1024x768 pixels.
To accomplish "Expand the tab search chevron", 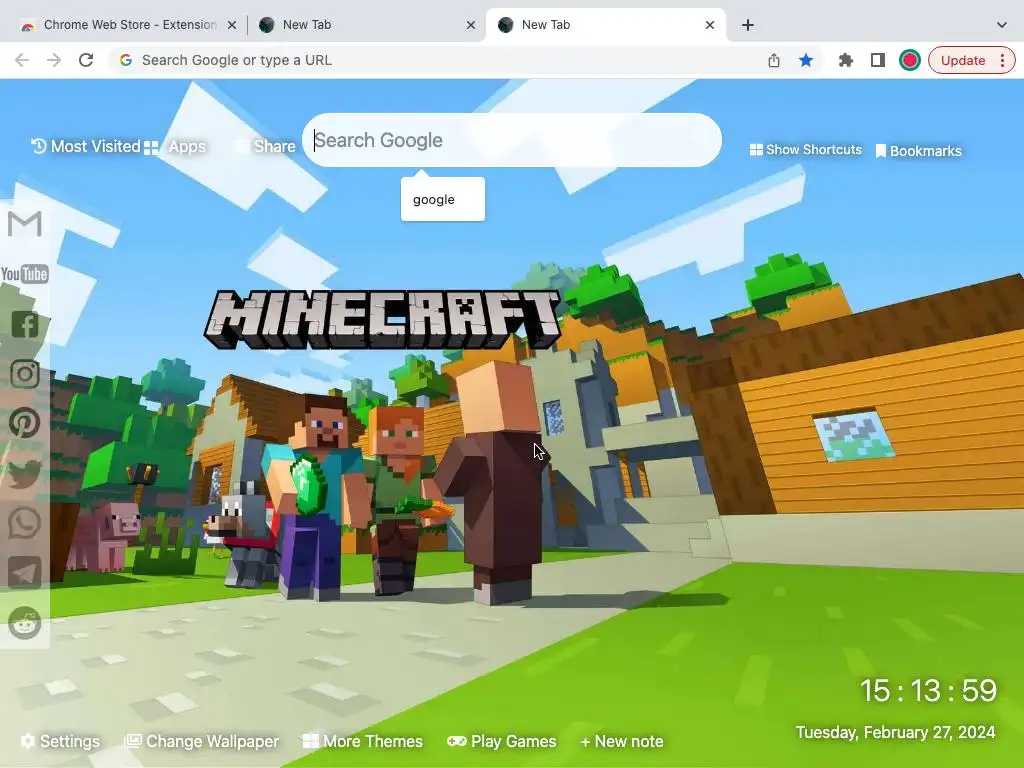I will 1001,25.
